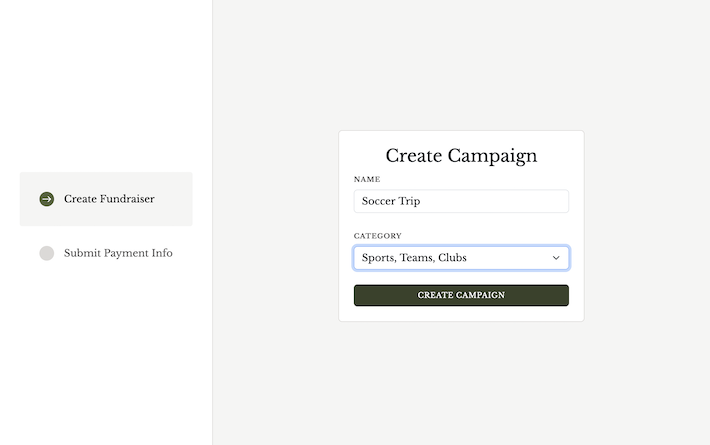Expand the Category dropdown chevron arrow

(x=556, y=258)
